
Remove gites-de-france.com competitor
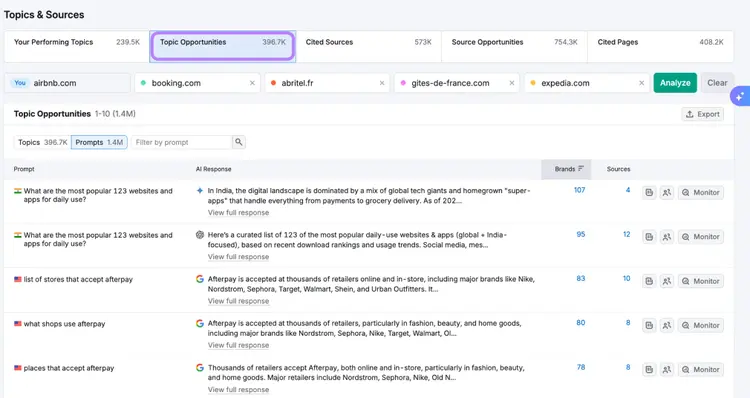(x=512, y=83)
